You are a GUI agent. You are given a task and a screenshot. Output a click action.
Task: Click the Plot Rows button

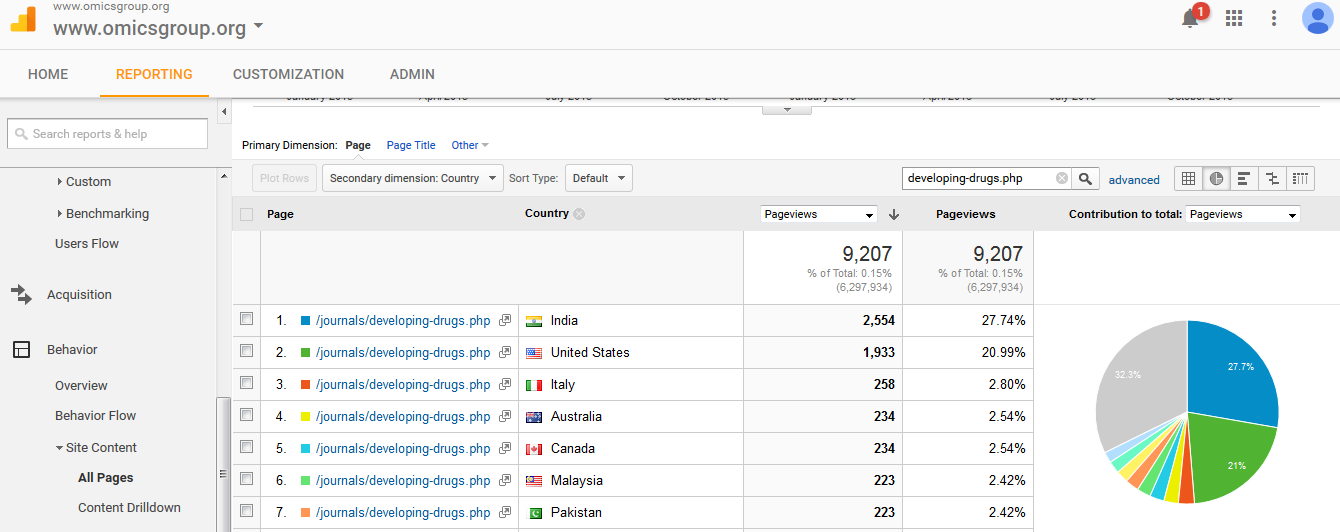click(284, 178)
